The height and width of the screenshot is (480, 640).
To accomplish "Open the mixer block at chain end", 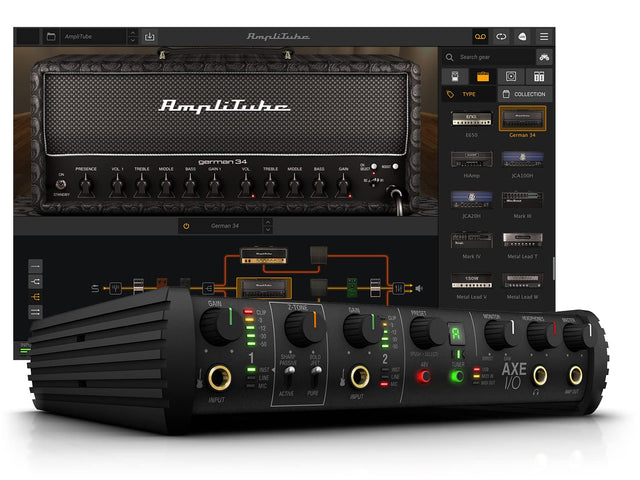I will point(398,289).
